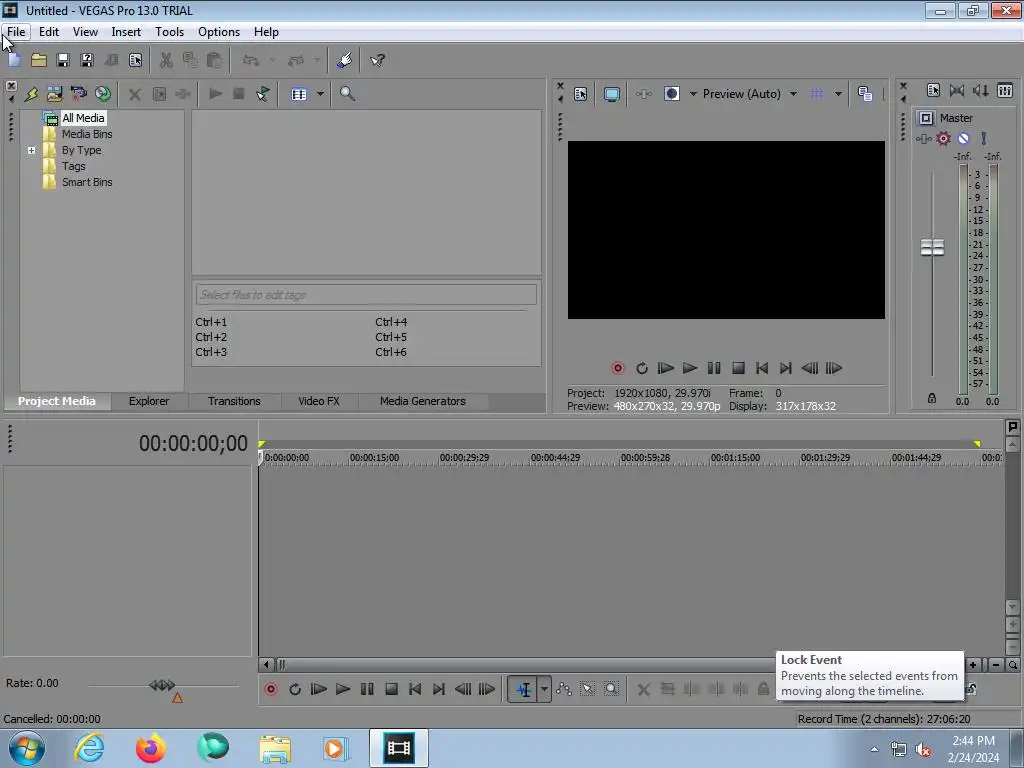Image resolution: width=1024 pixels, height=768 pixels.
Task: Click the Auto Preview flag icon
Action: click(263, 94)
